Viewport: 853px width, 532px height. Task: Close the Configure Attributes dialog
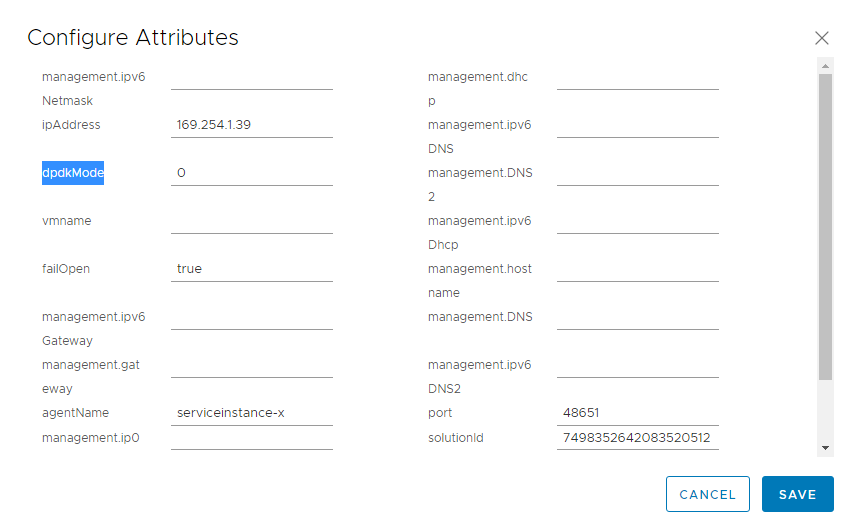(822, 38)
